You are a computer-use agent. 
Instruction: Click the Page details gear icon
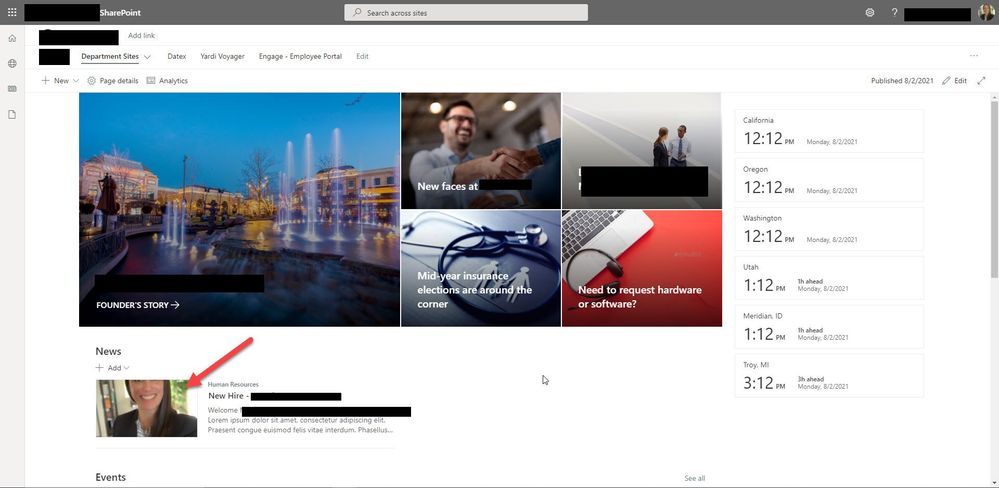click(x=91, y=81)
